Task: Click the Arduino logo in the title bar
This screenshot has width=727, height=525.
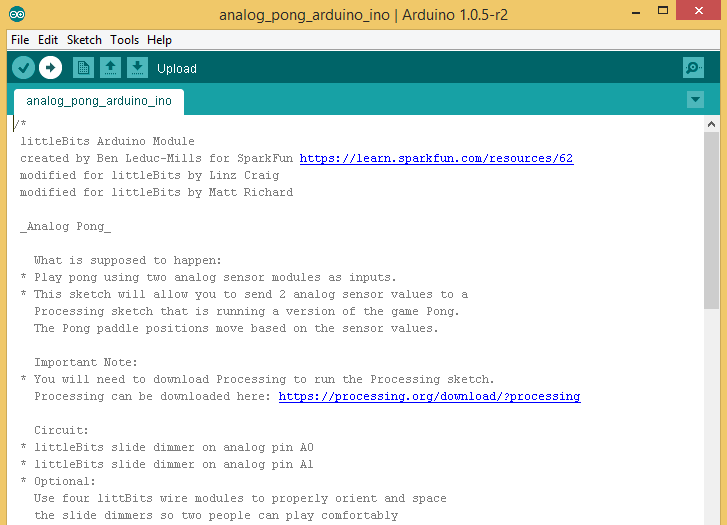Action: coord(17,14)
